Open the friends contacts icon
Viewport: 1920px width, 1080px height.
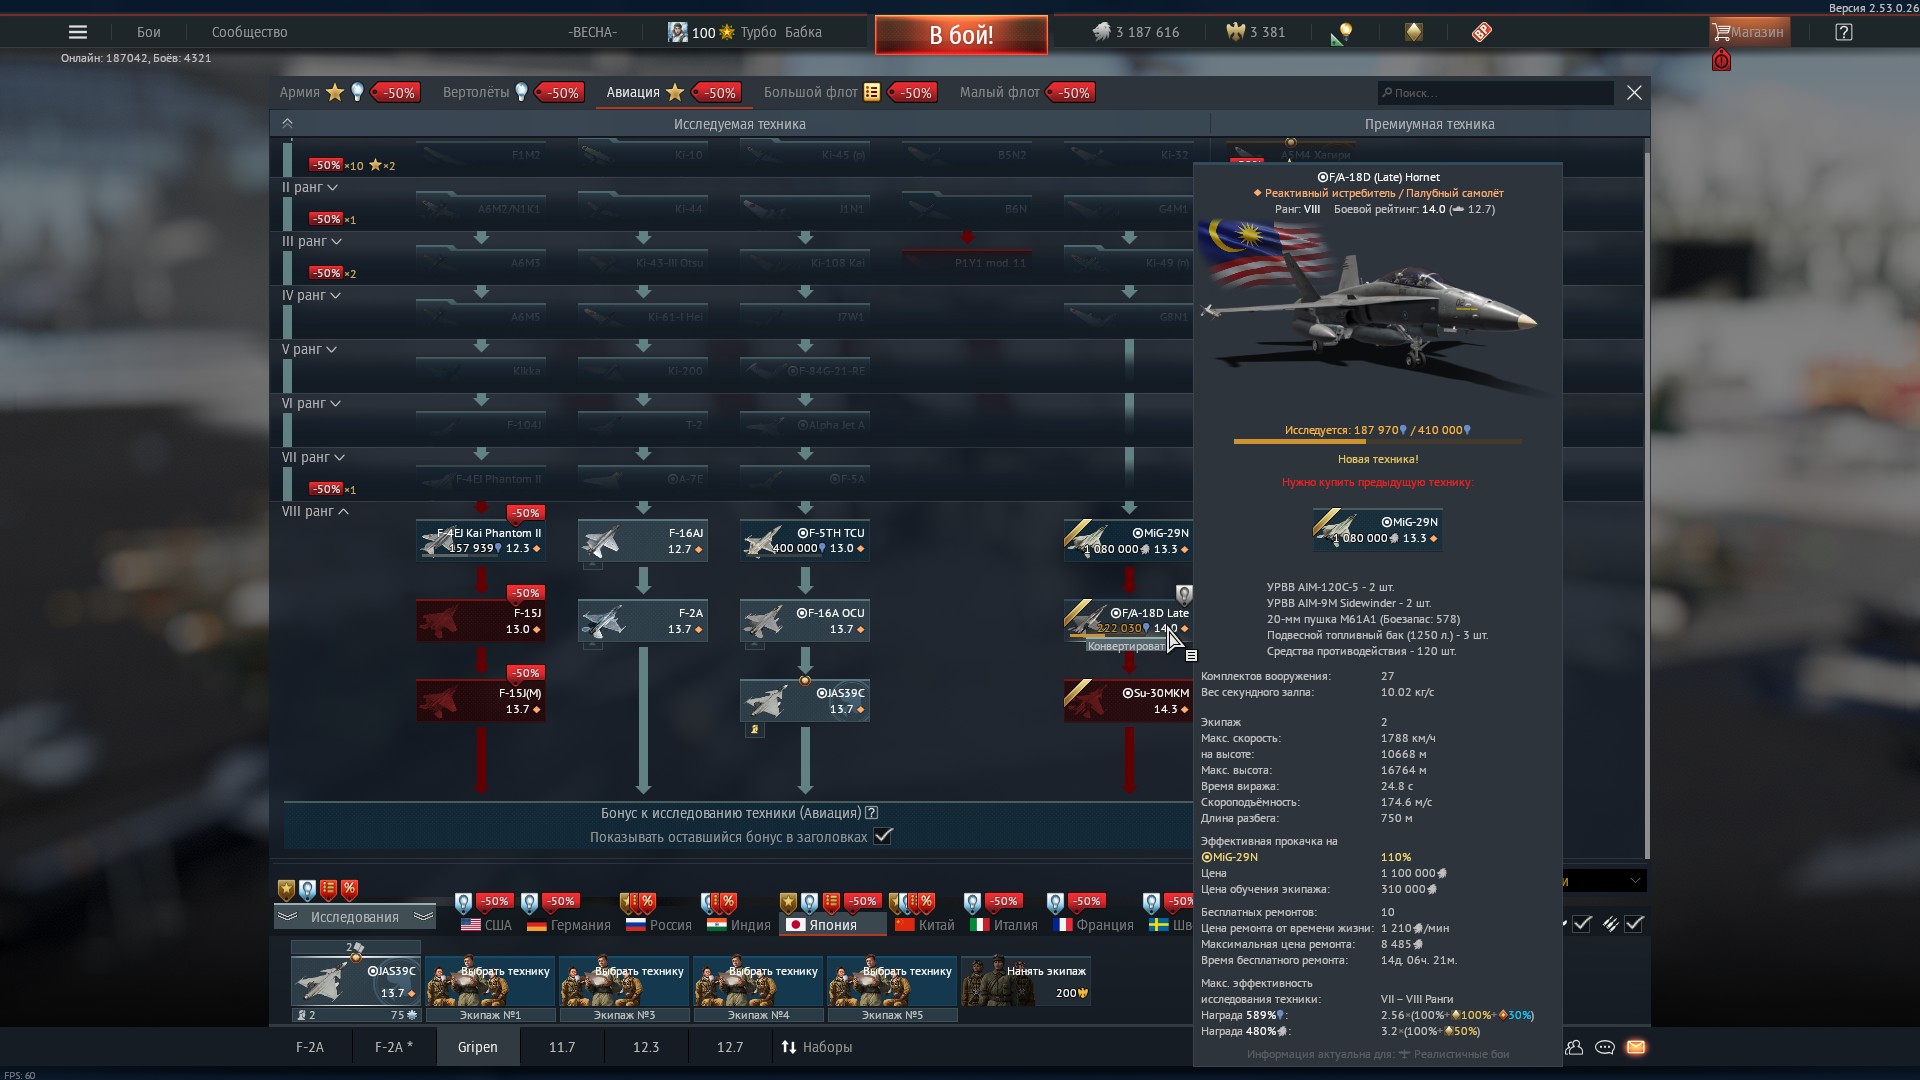1575,1047
